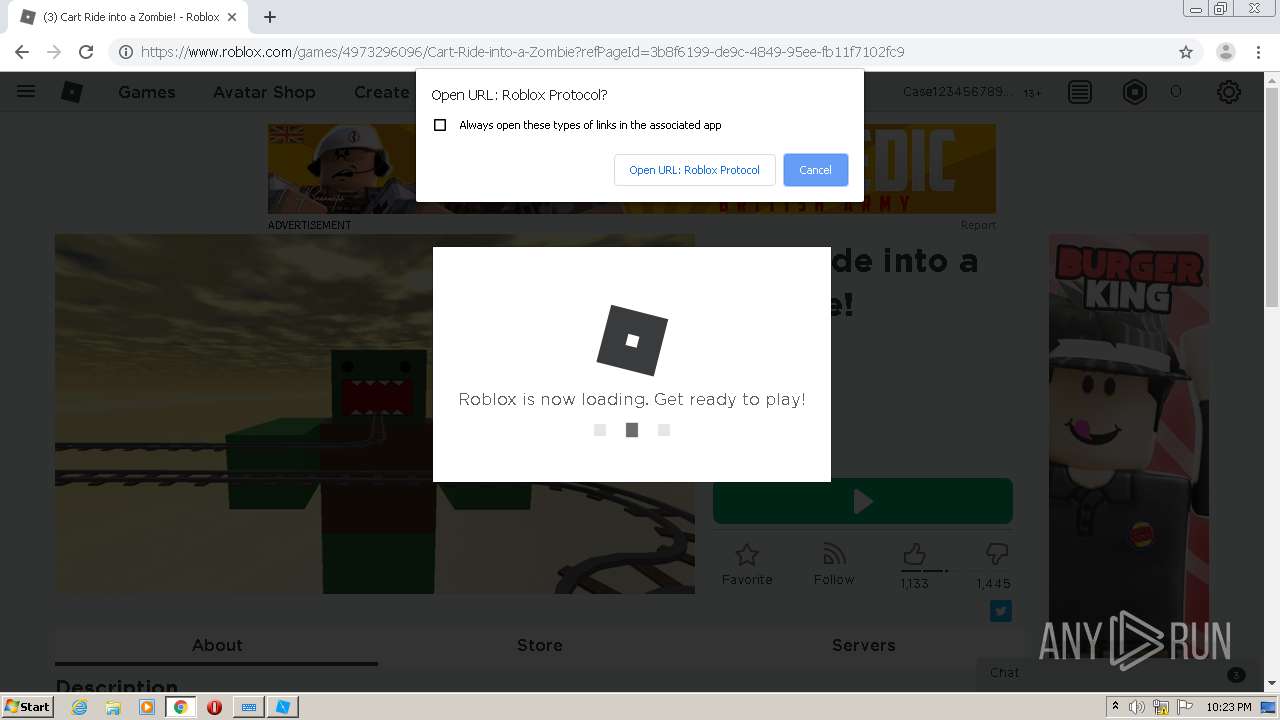The height and width of the screenshot is (720, 1280).
Task: Open Chrome three-dot menu
Action: 1260,52
